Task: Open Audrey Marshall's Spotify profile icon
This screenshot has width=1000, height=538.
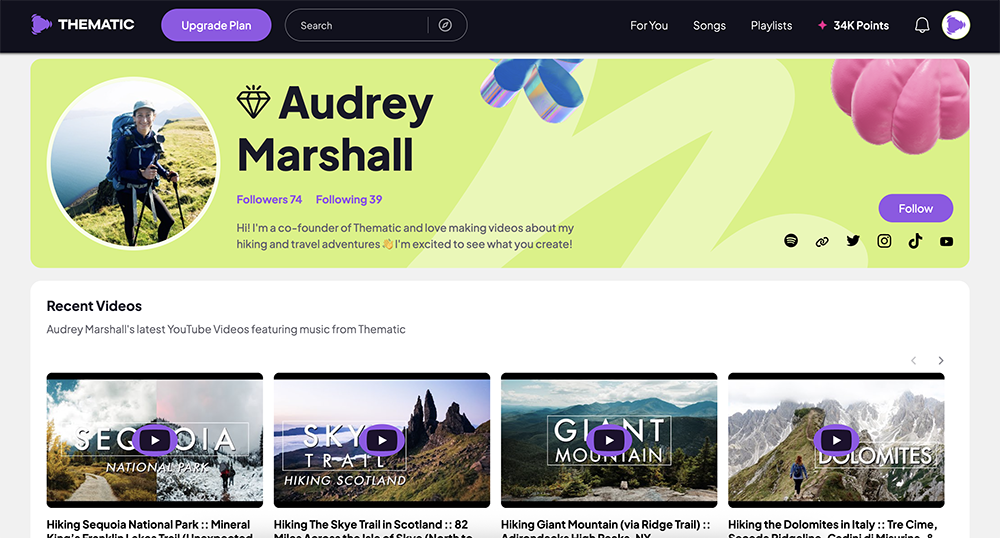Action: click(791, 240)
